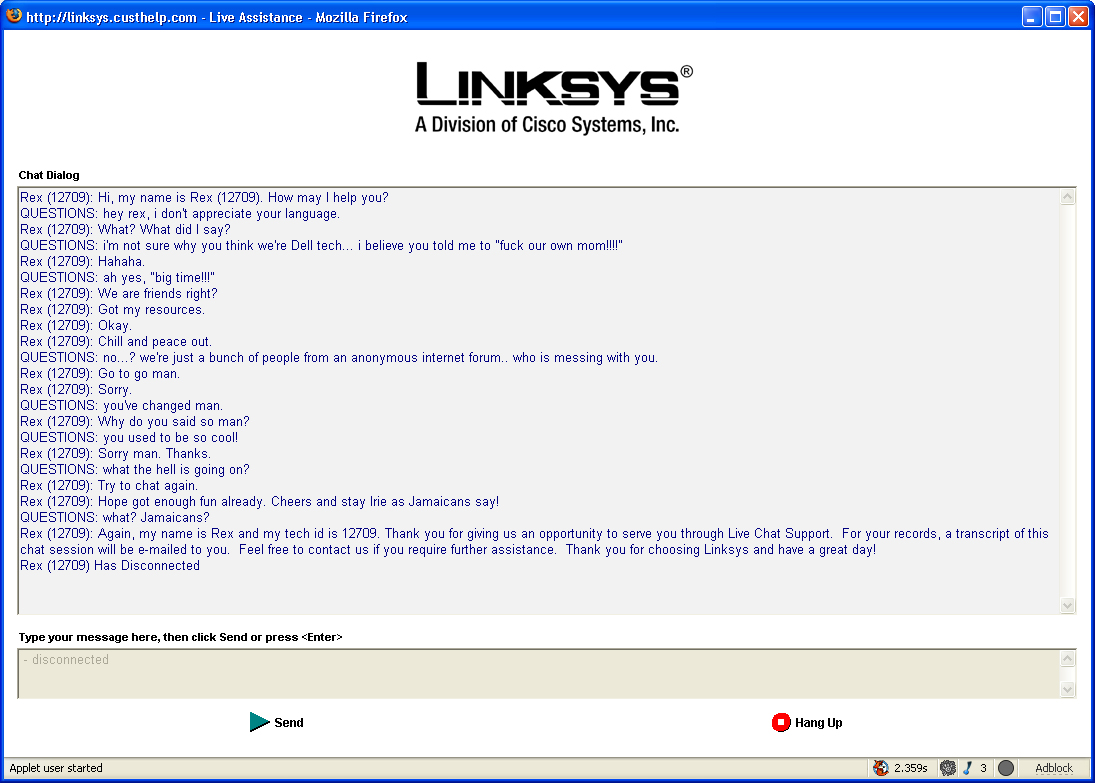
Task: Click the red Hang Up stop icon
Action: click(781, 722)
